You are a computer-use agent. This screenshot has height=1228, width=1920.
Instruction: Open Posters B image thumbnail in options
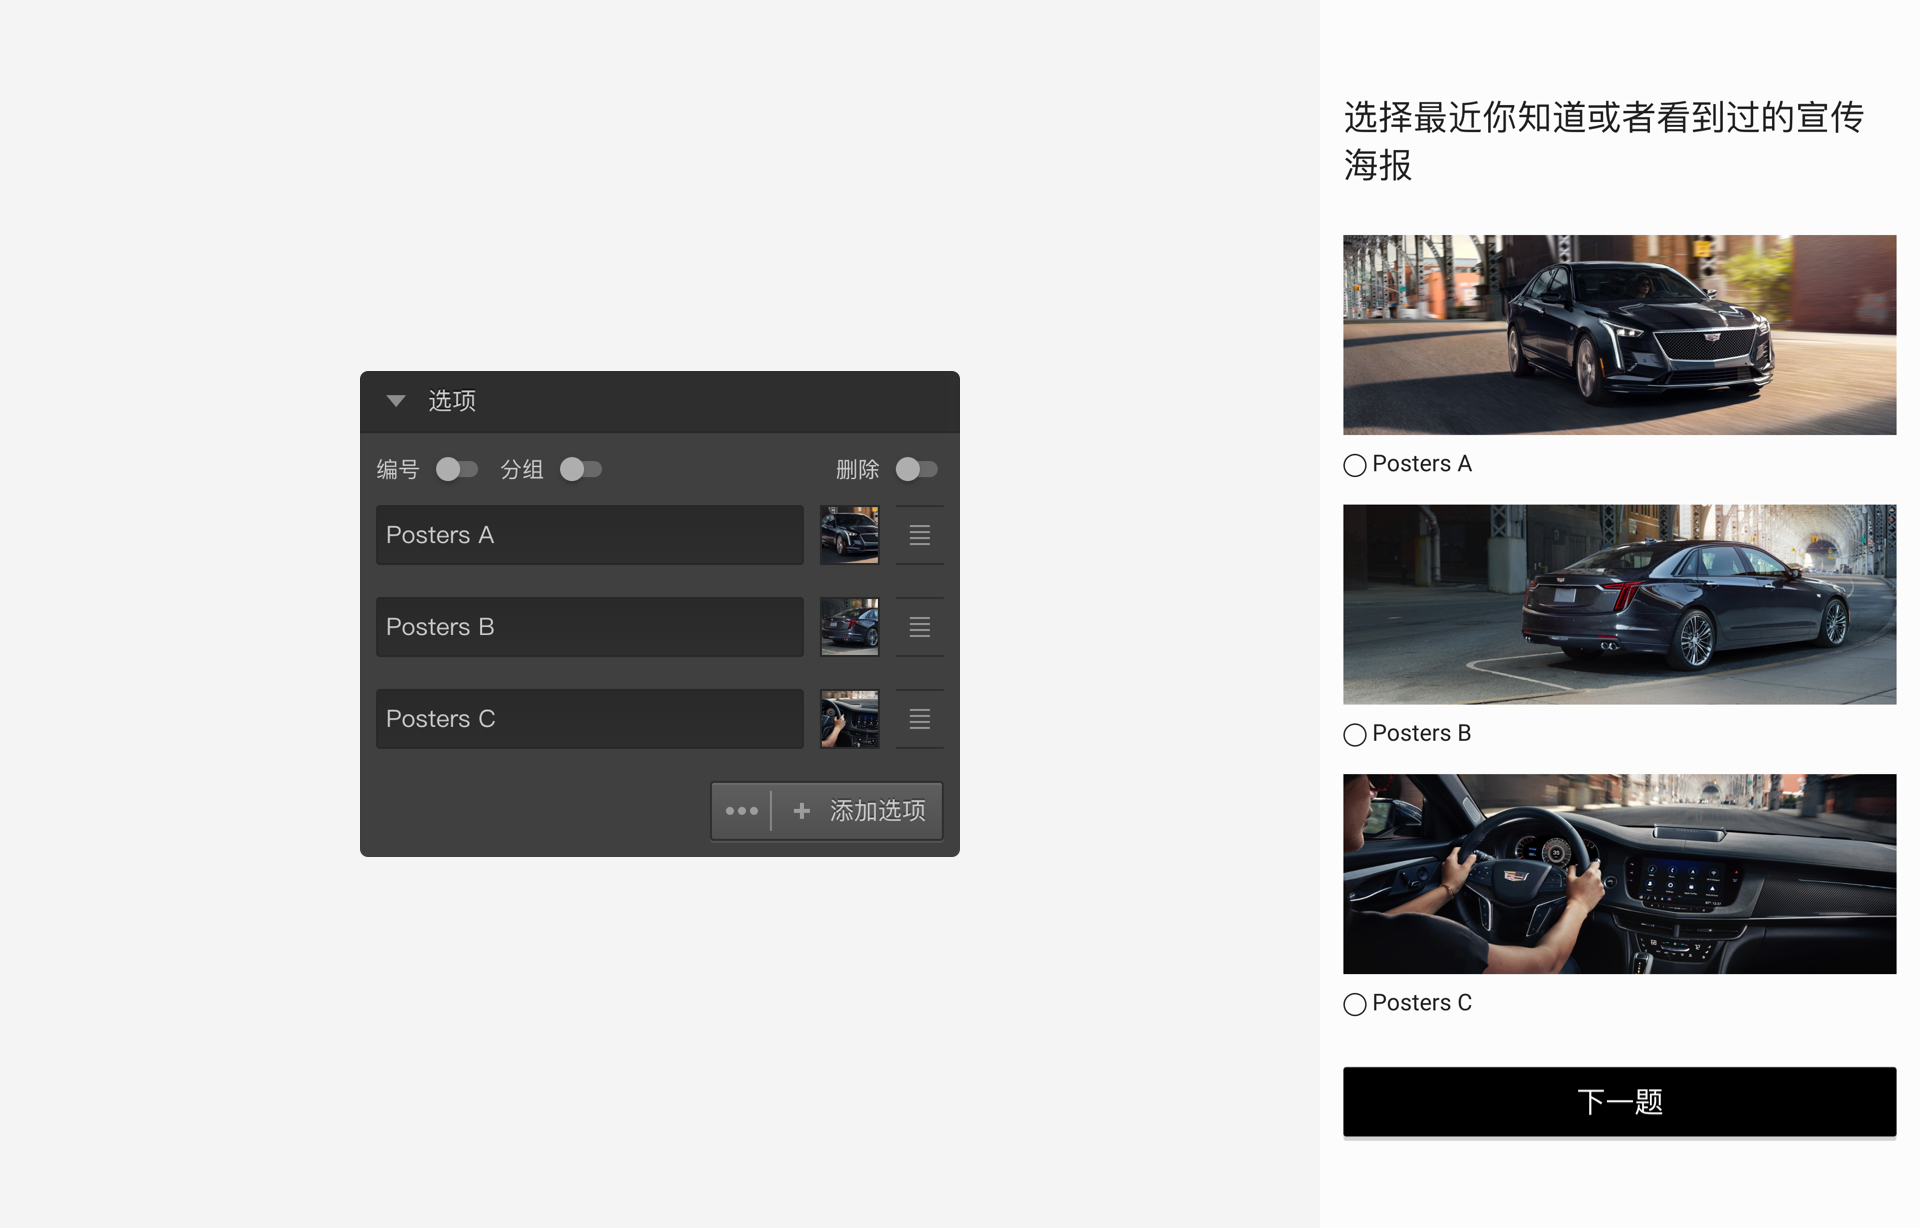pos(850,627)
